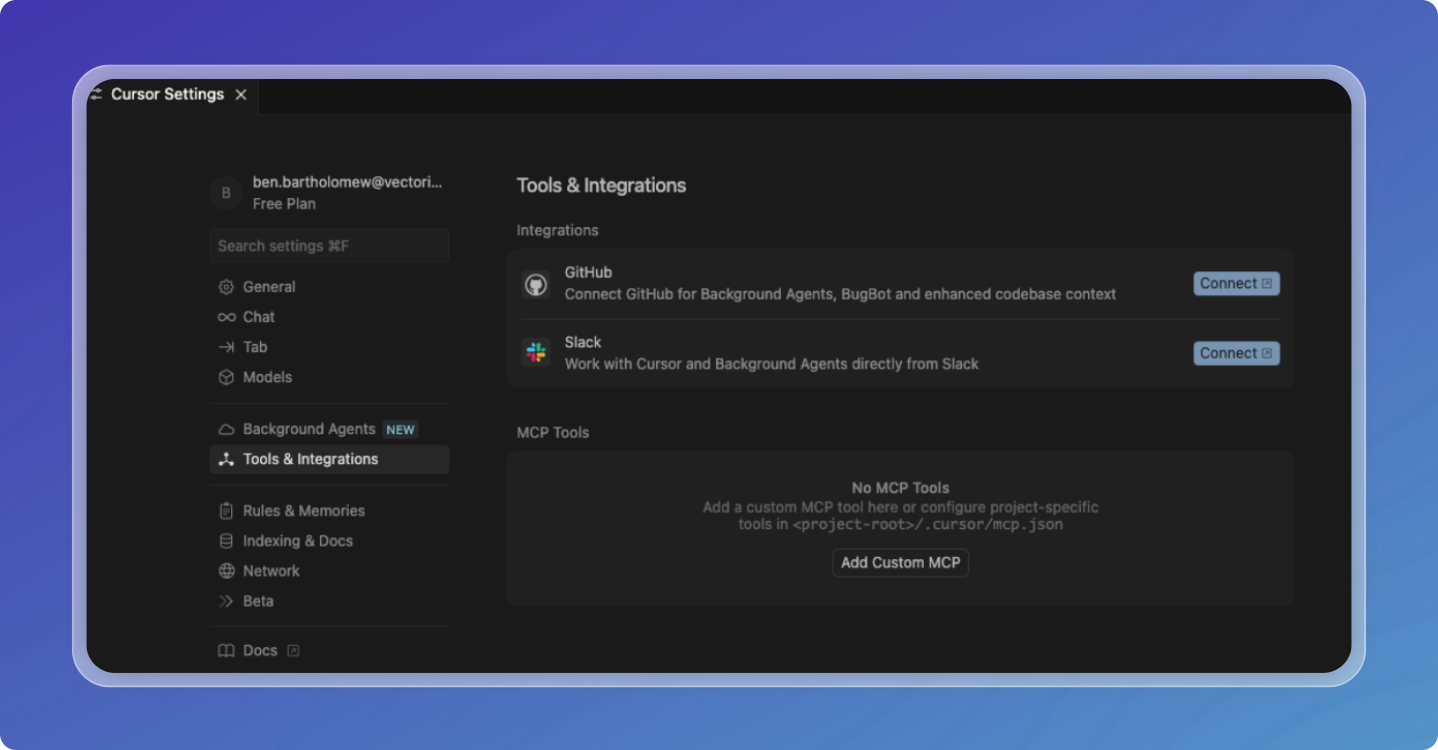Open the Chat settings section

(329, 317)
